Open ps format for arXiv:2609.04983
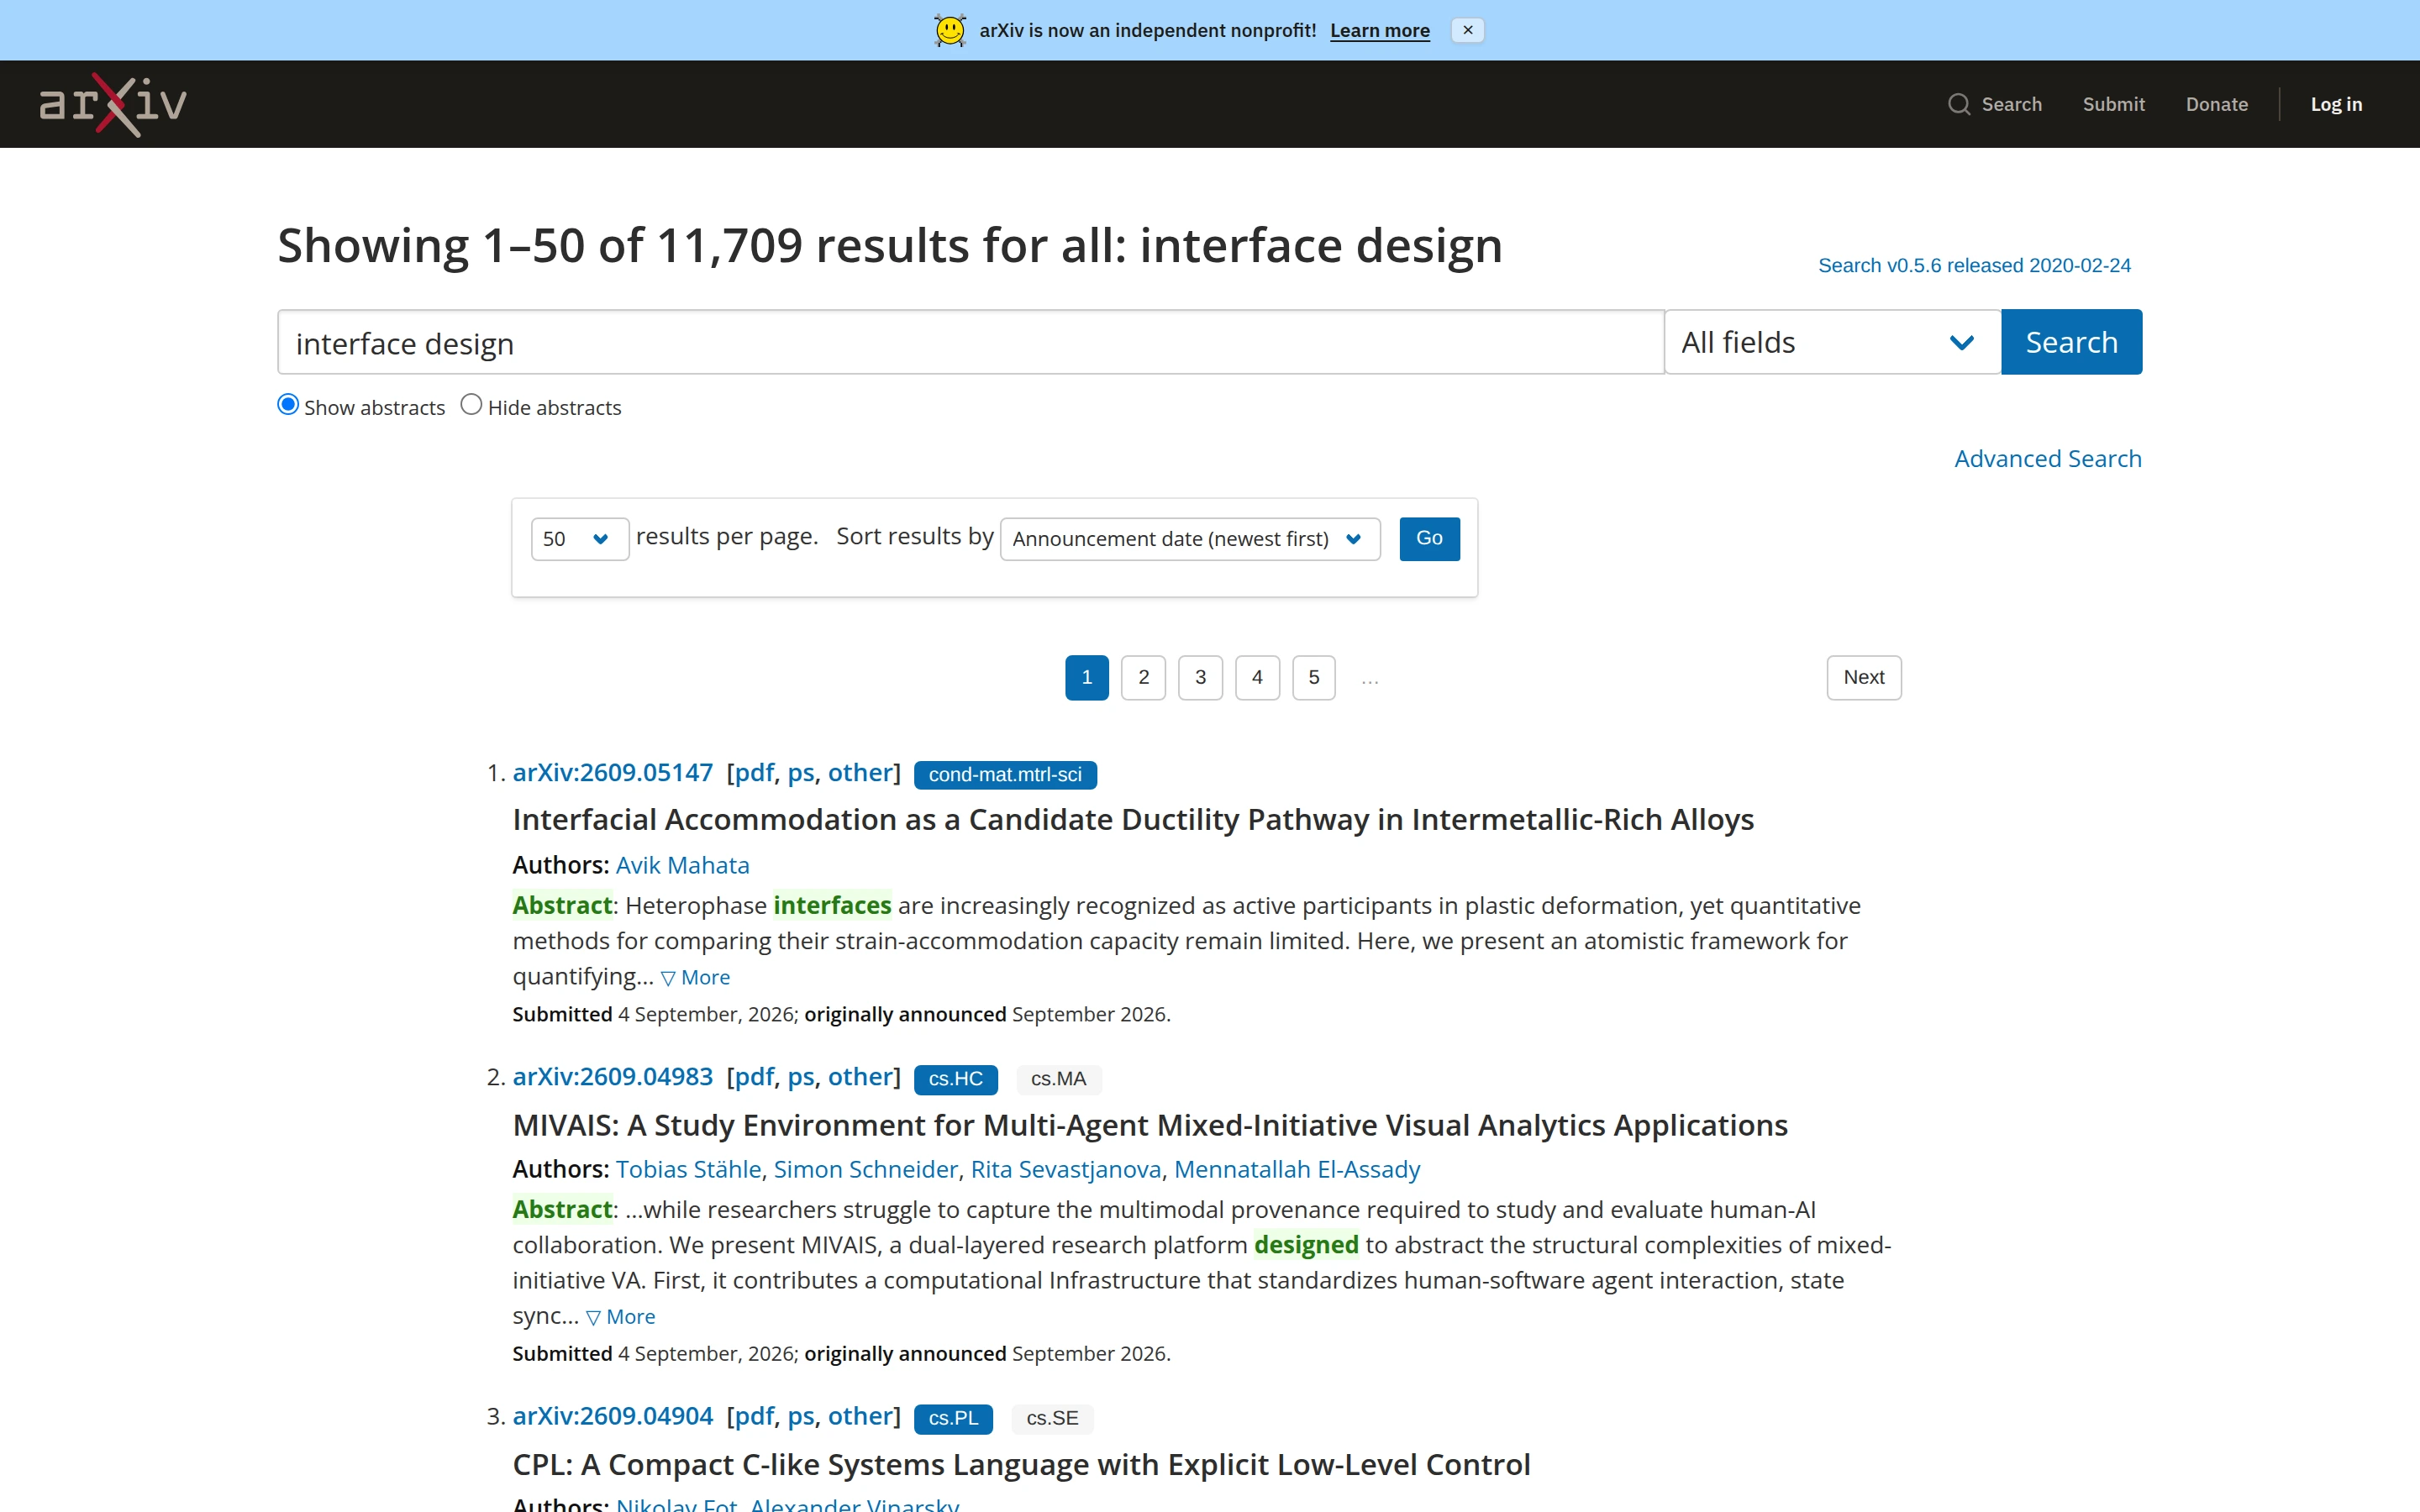 [x=801, y=1077]
